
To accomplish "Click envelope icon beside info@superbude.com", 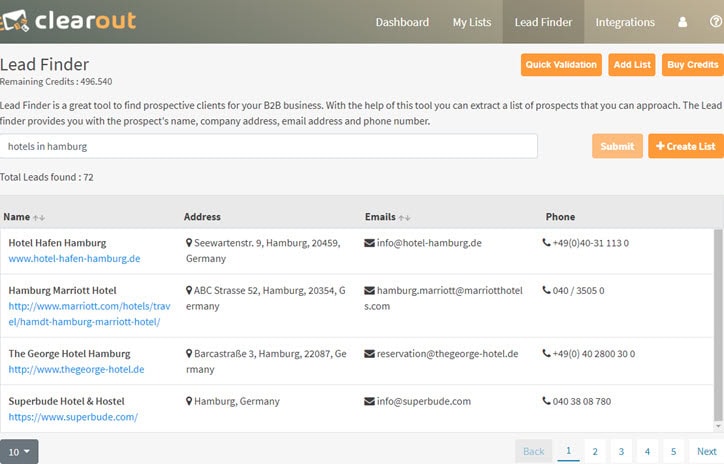I will (369, 402).
